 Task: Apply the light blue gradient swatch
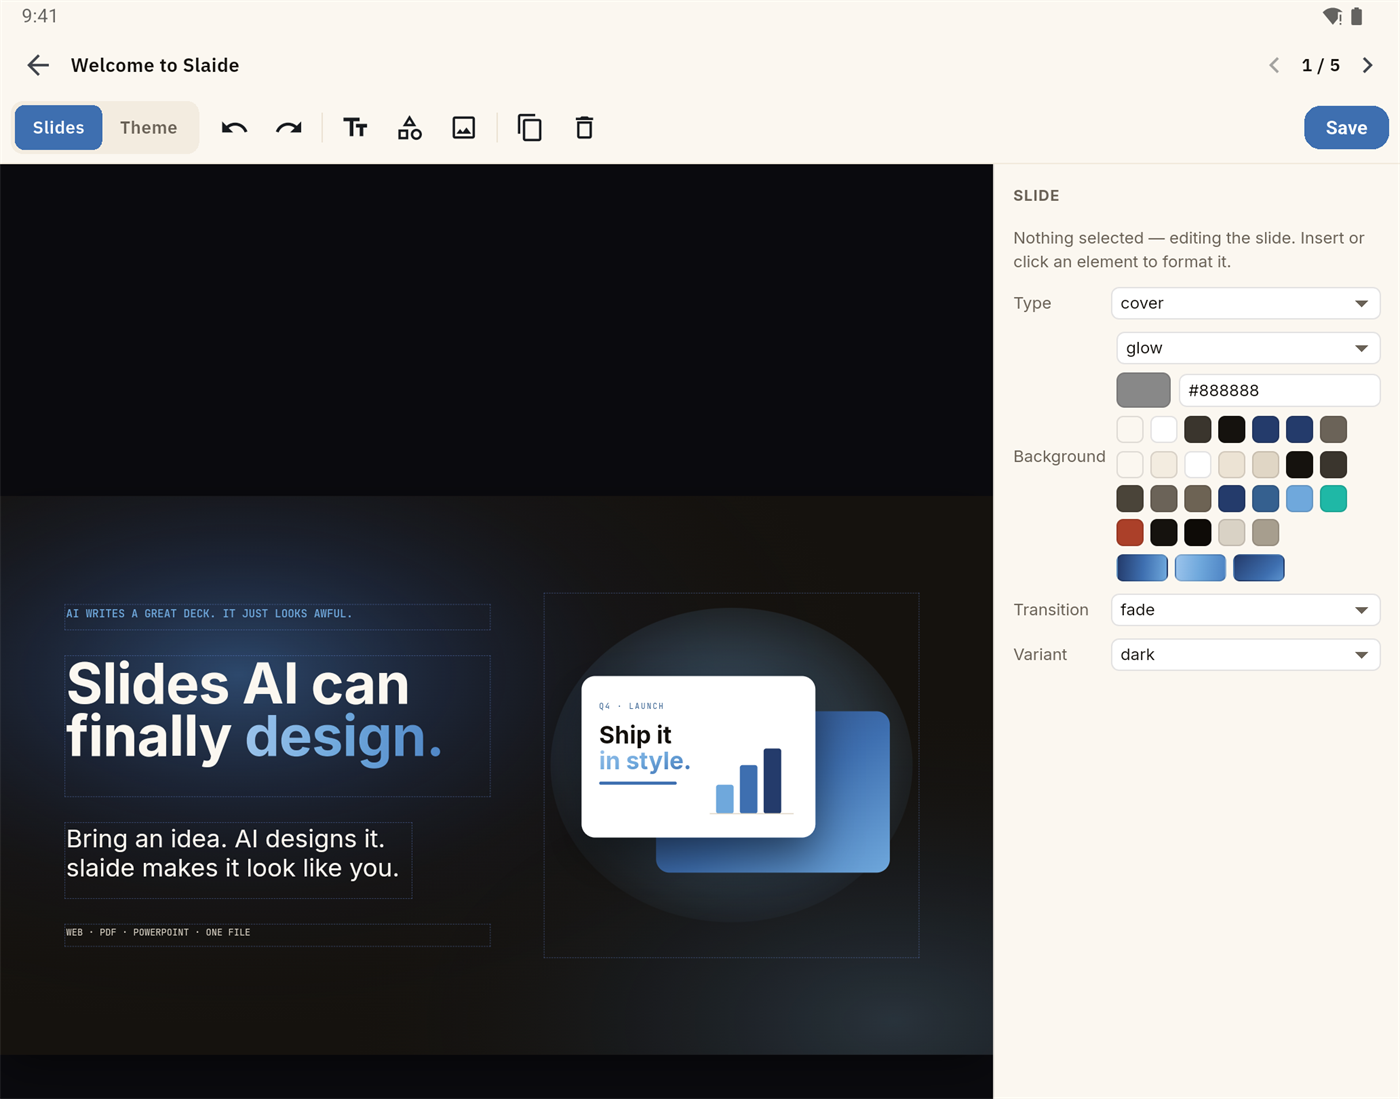click(1200, 568)
